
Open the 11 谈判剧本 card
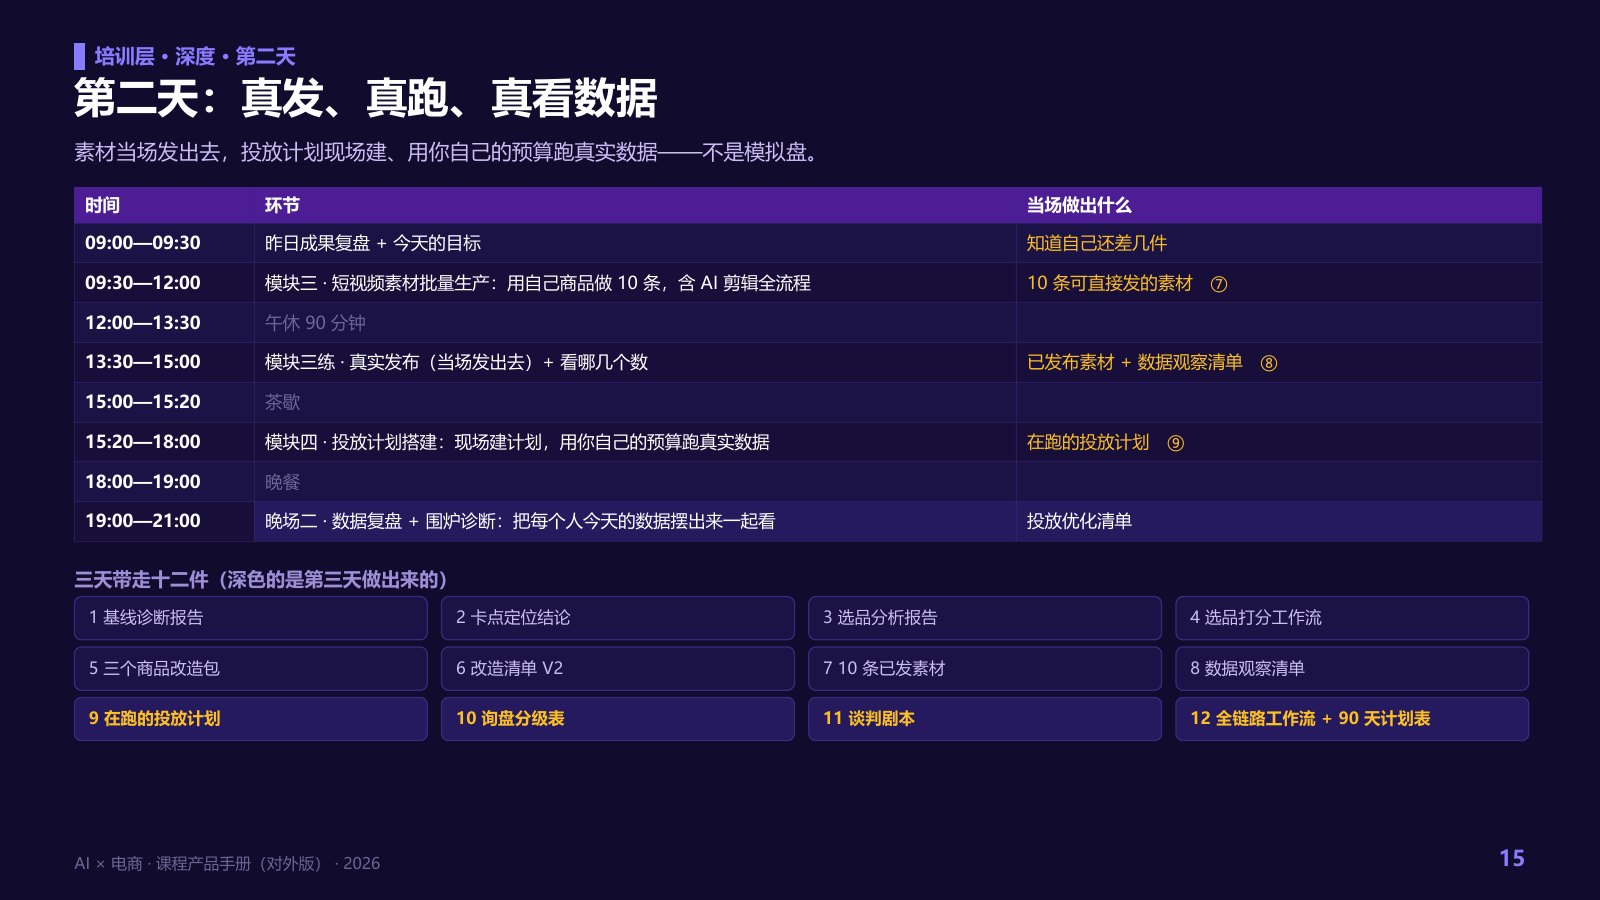985,719
